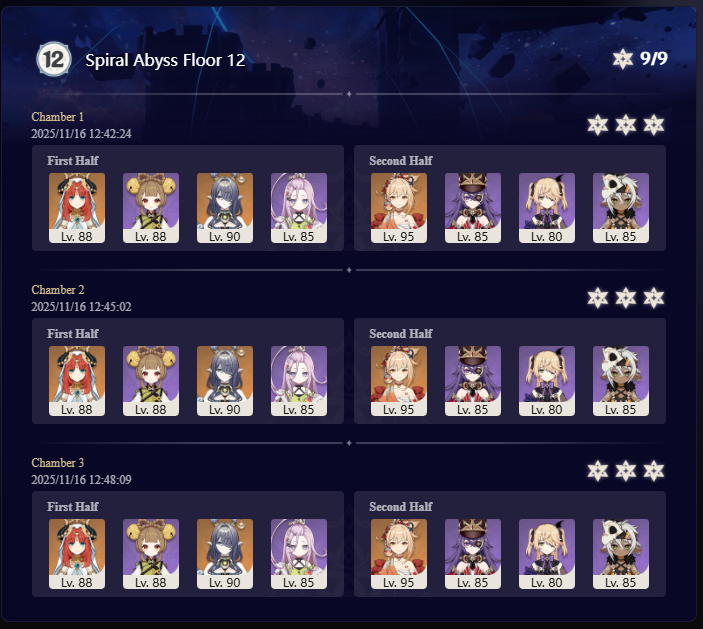
Task: Click Chamber 2 timestamp 12:45:02
Action: [x=81, y=307]
